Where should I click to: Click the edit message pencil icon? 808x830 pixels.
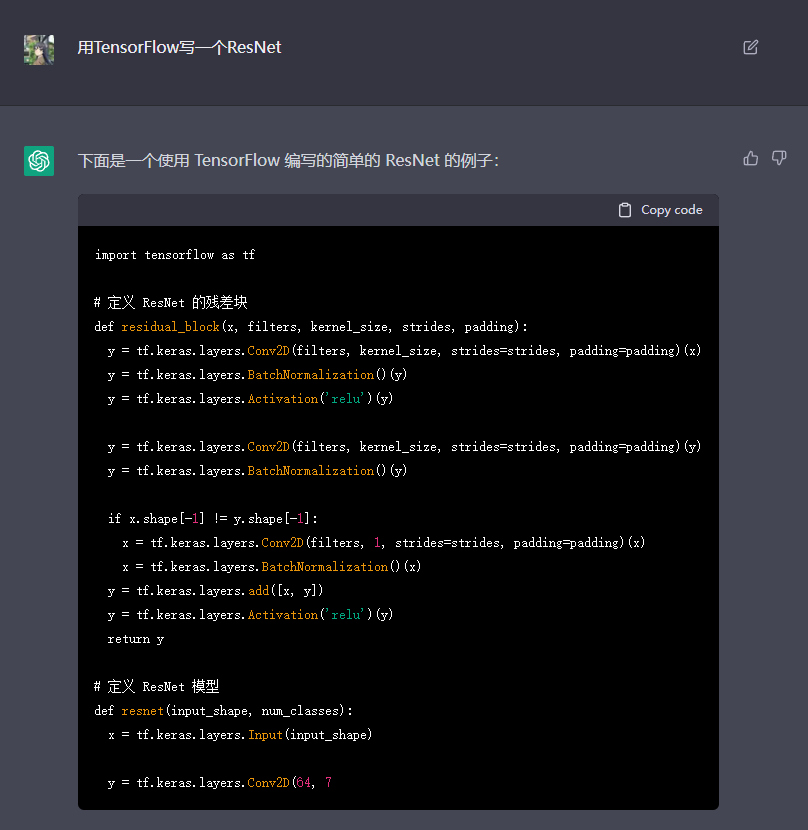[750, 47]
